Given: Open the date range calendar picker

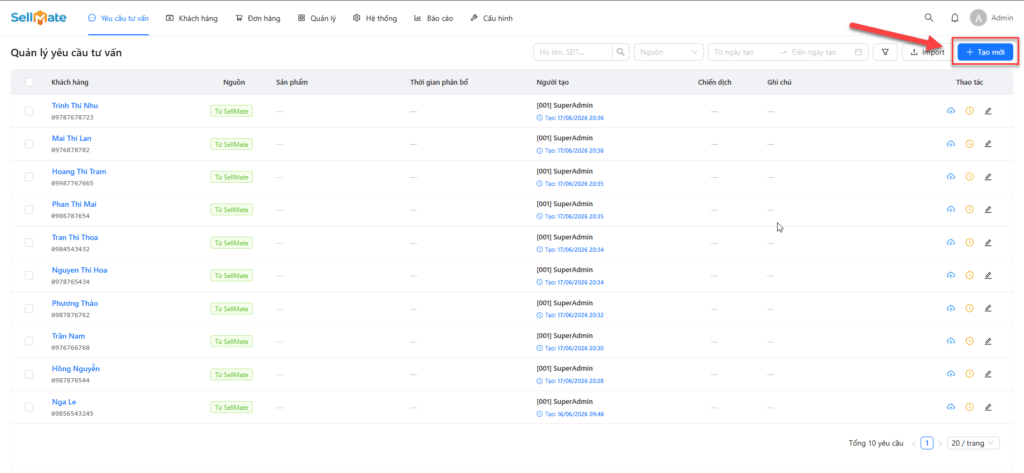Looking at the screenshot, I should pos(859,52).
